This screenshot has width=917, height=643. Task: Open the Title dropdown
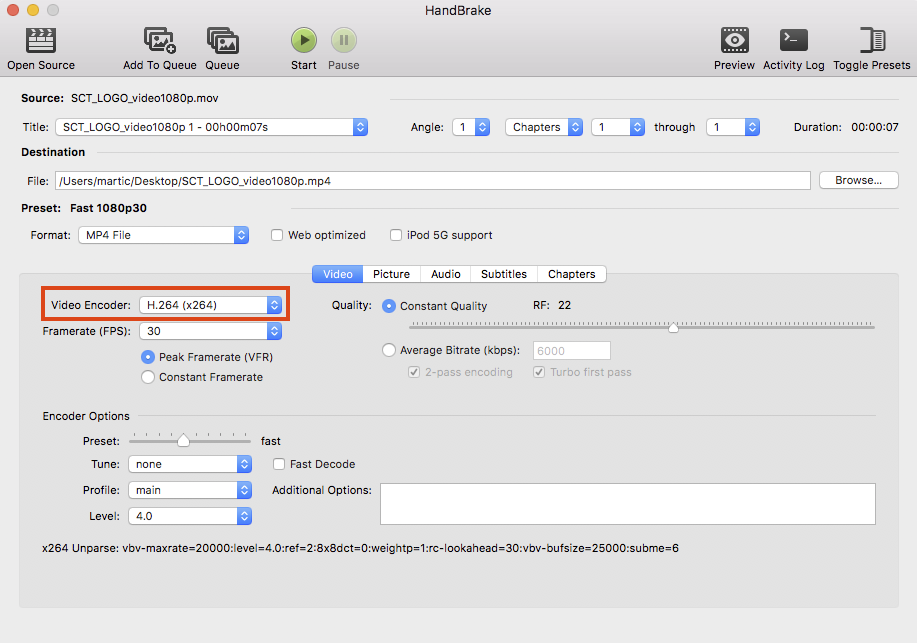(x=211, y=127)
